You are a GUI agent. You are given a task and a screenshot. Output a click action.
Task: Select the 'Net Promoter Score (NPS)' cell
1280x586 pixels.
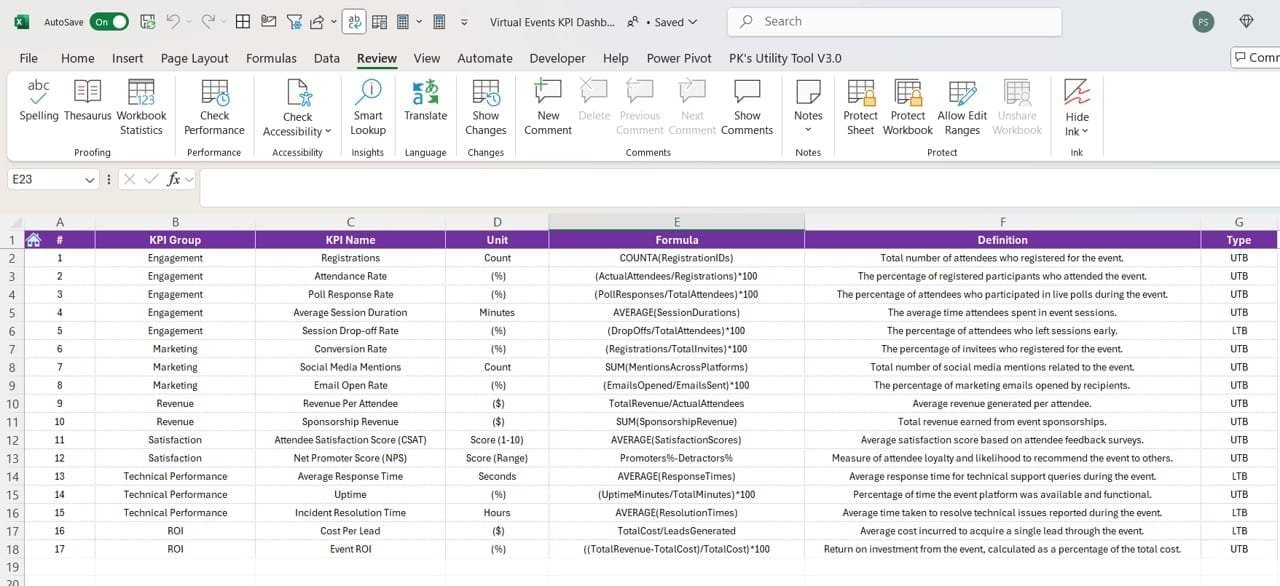pos(350,458)
